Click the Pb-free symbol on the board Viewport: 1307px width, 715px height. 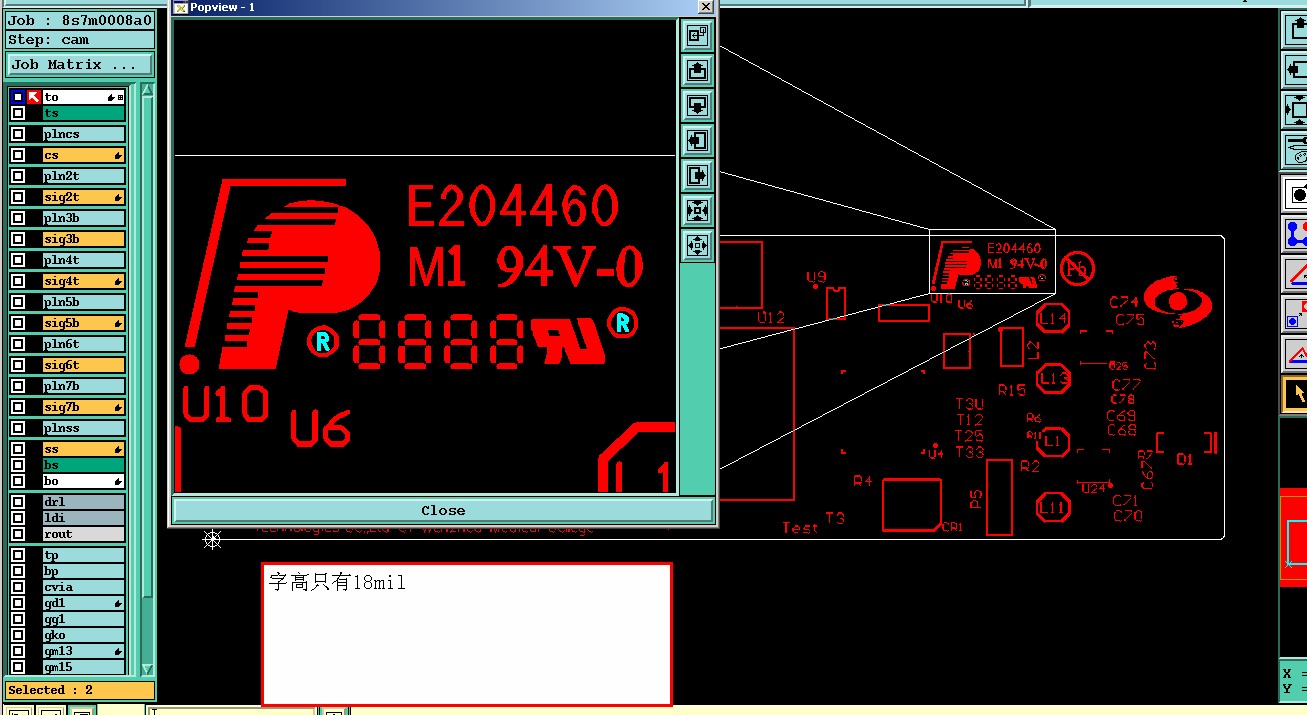tap(1077, 268)
